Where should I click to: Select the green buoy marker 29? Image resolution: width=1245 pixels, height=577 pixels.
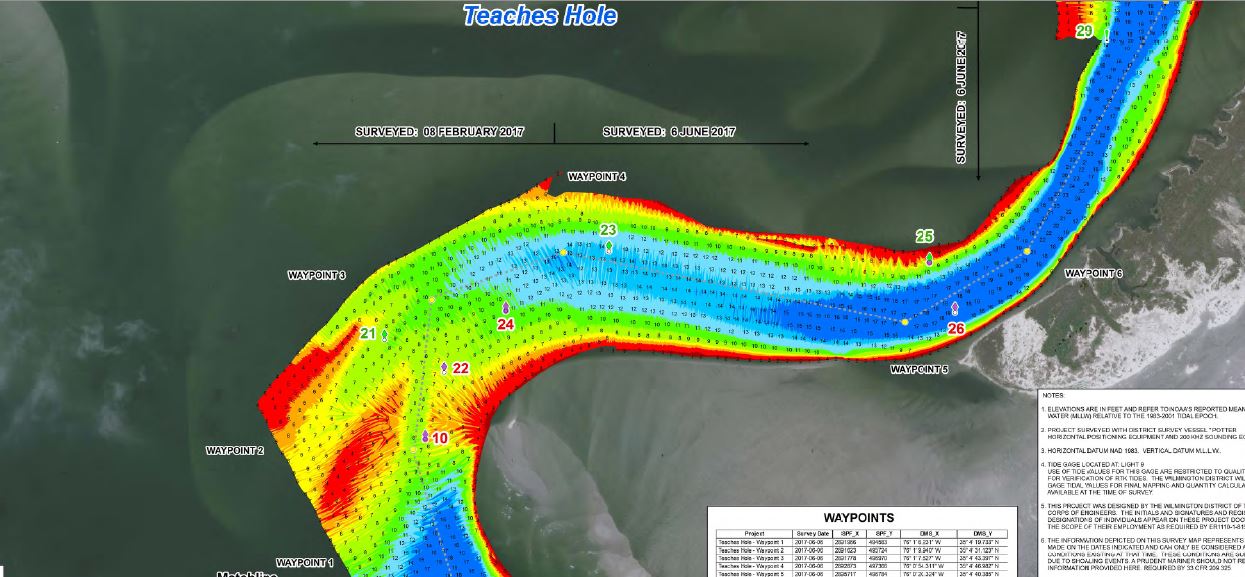pyautogui.click(x=1104, y=33)
